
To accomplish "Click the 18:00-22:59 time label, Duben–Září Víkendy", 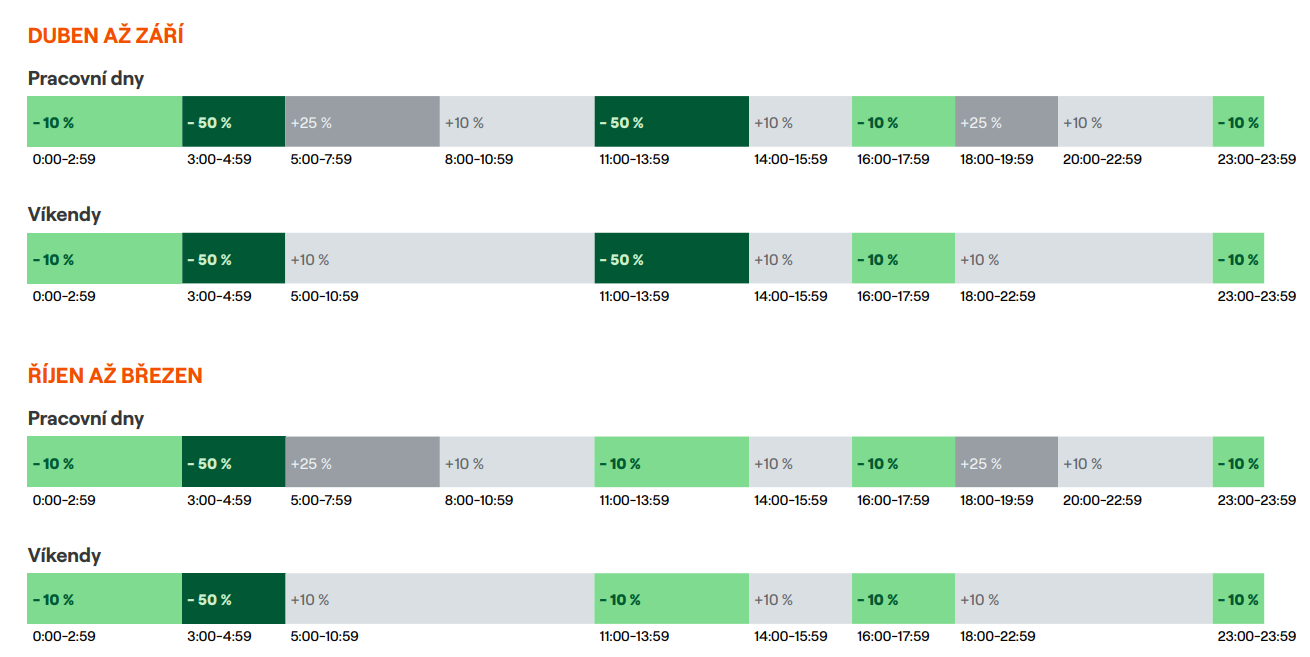I will (x=997, y=296).
